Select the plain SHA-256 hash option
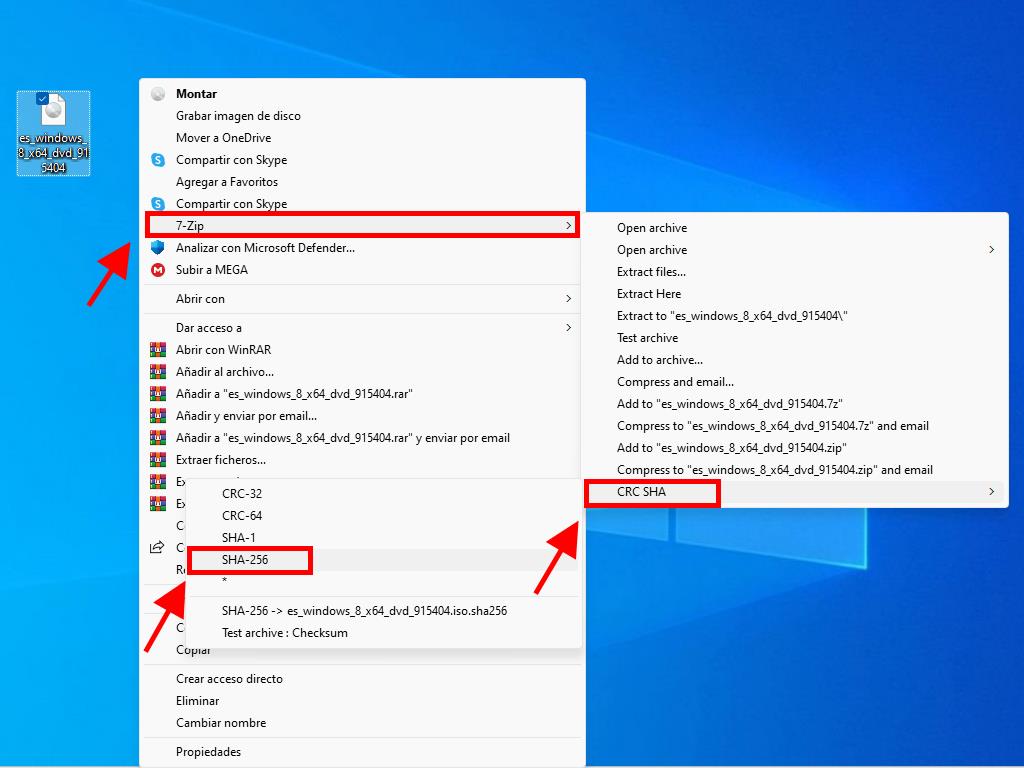The image size is (1024, 768). 245,560
